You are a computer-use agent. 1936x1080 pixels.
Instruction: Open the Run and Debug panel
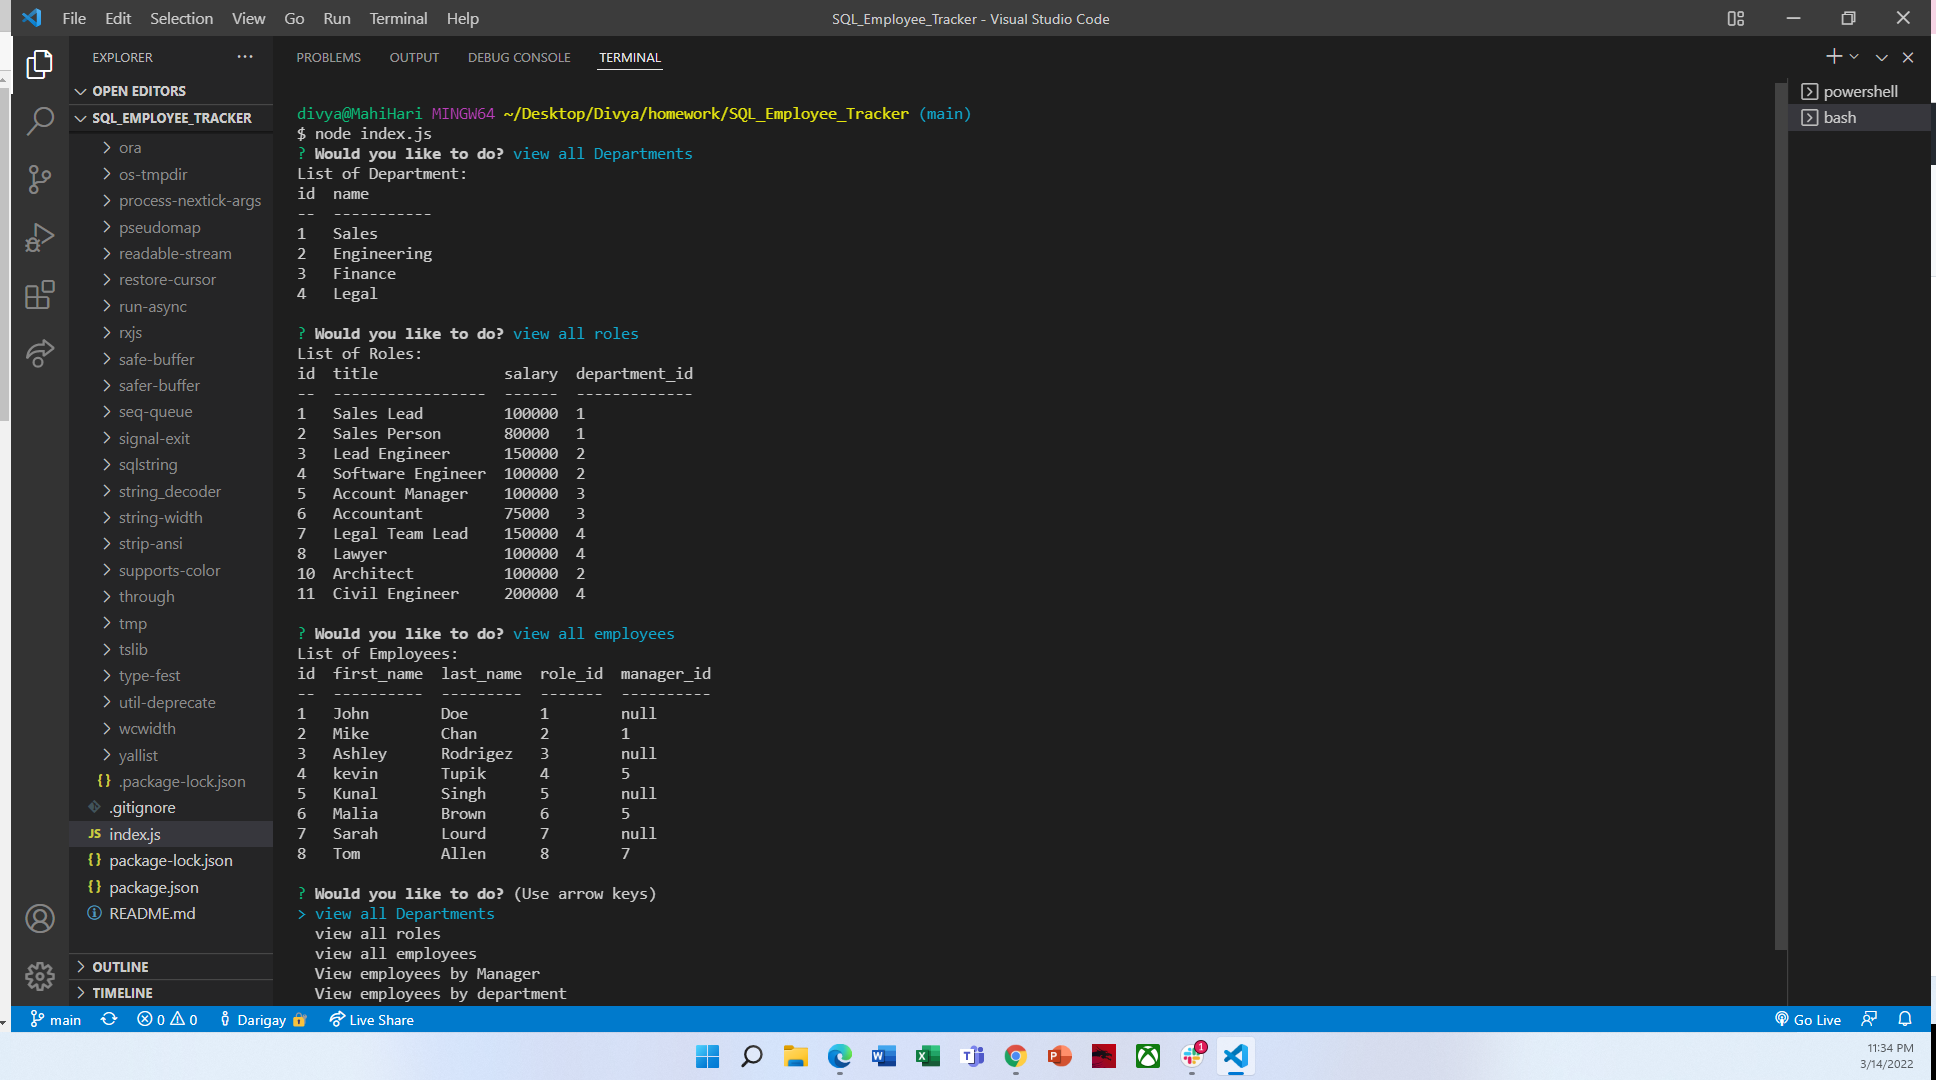pyautogui.click(x=40, y=237)
